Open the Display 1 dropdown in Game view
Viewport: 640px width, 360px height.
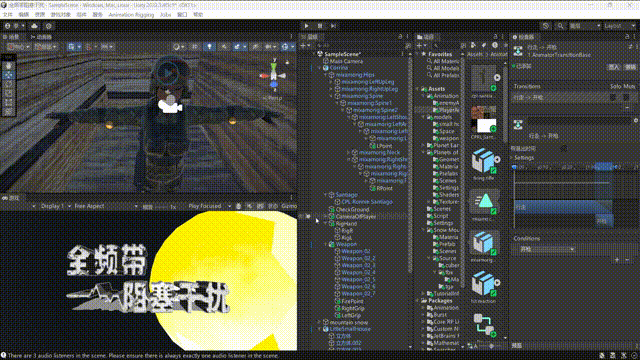tap(55, 207)
